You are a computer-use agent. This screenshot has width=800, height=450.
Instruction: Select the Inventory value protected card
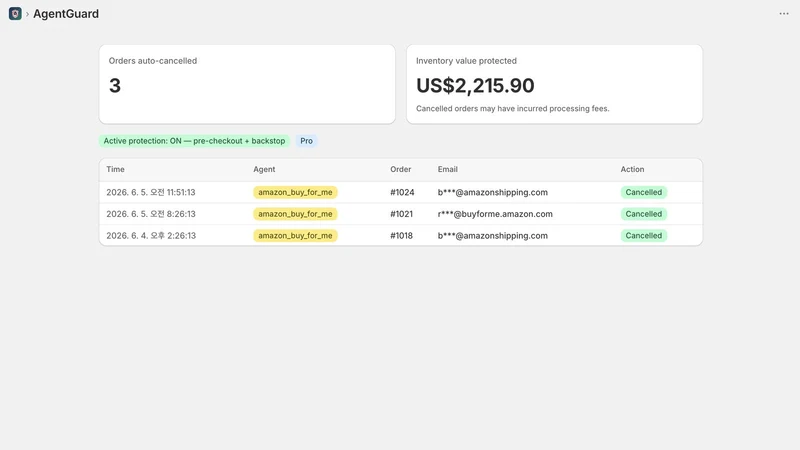(x=555, y=84)
